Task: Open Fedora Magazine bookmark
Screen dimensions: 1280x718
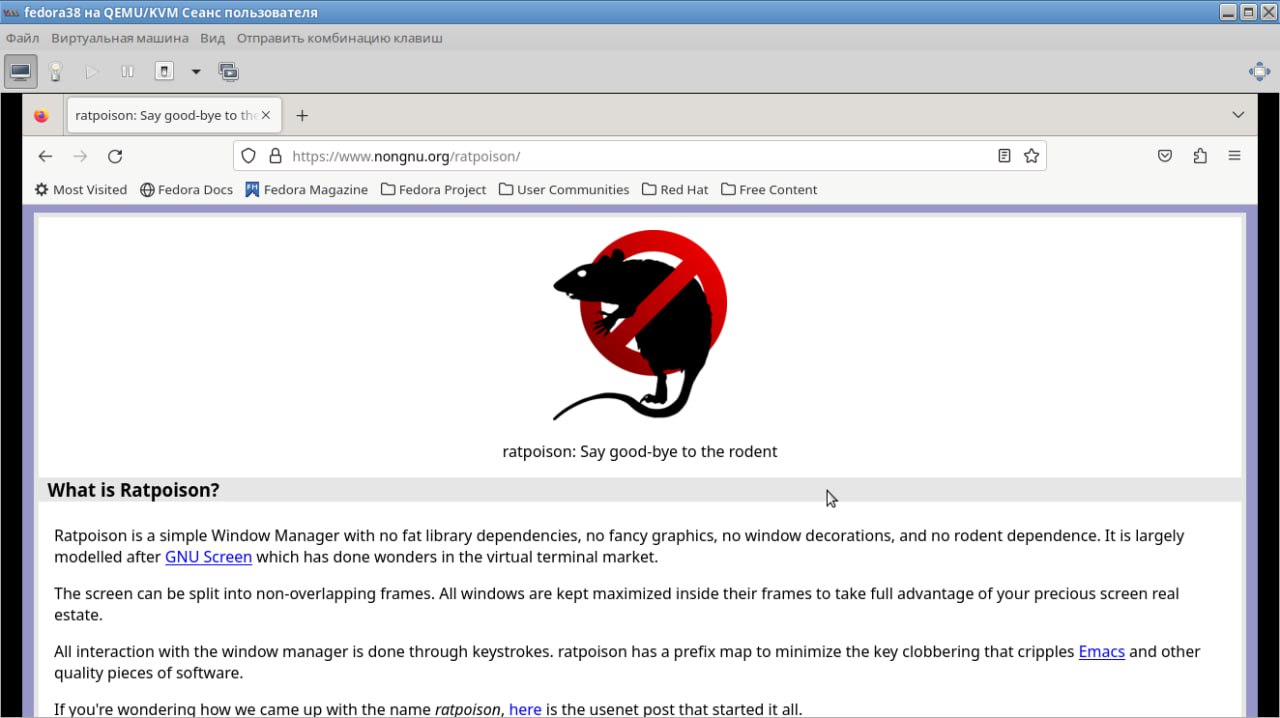Action: (307, 189)
